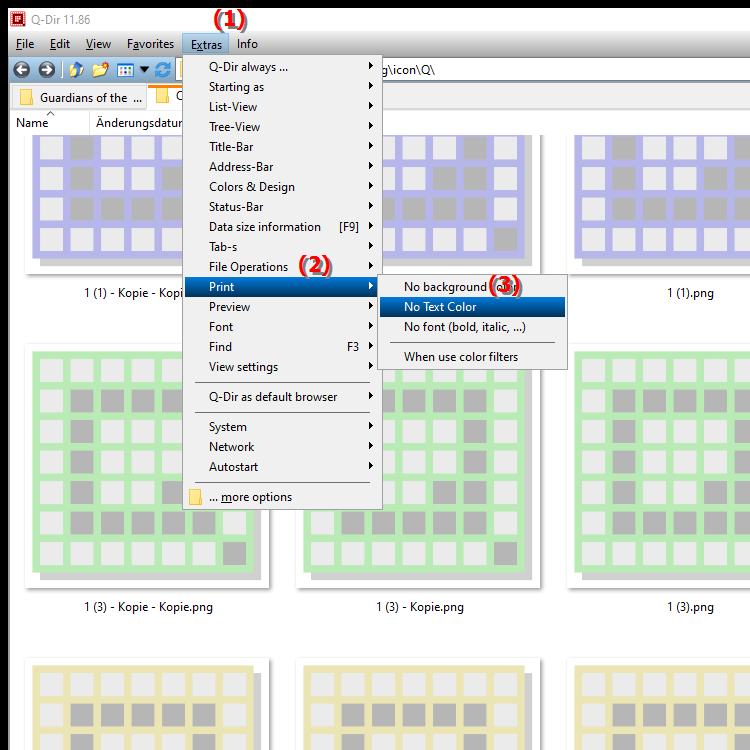Click the Back navigation arrow icon

(x=22, y=70)
